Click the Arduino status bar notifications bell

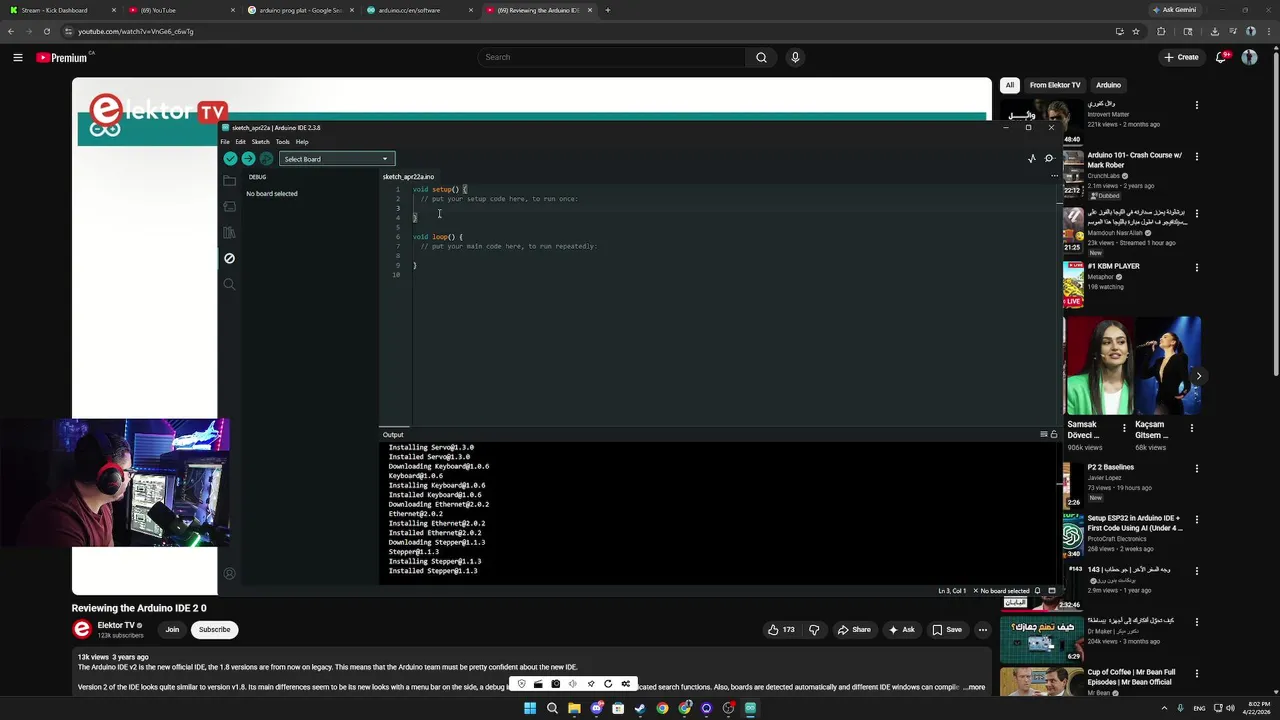click(1037, 591)
